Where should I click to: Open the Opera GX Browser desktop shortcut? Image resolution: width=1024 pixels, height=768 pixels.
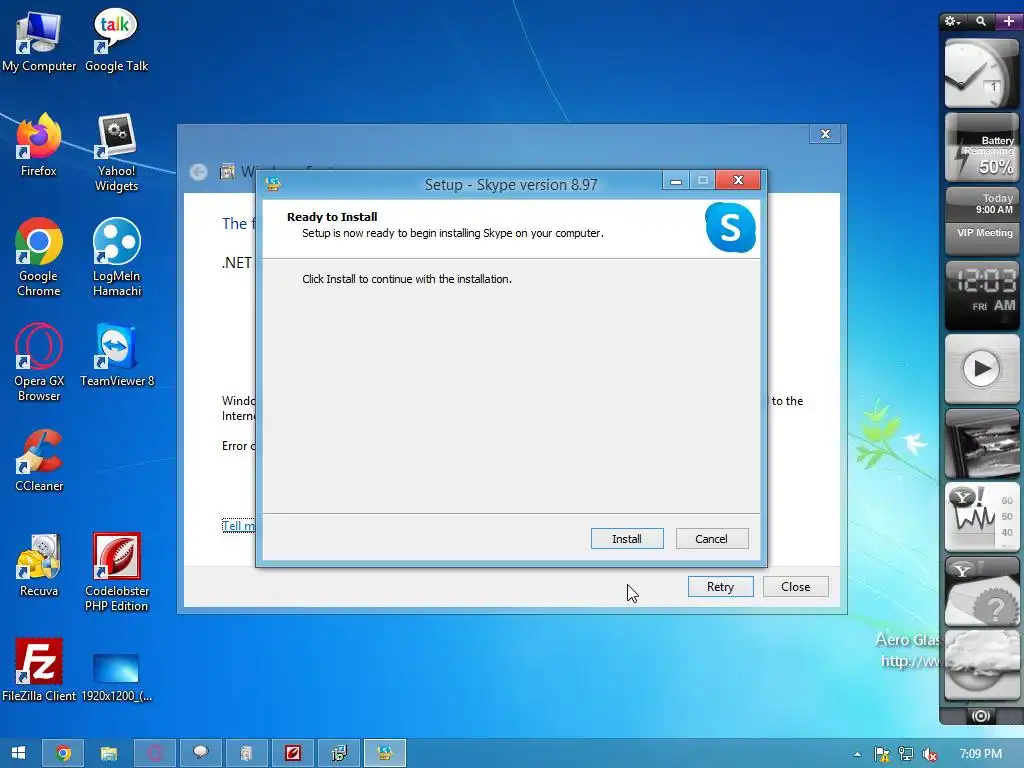pos(39,362)
